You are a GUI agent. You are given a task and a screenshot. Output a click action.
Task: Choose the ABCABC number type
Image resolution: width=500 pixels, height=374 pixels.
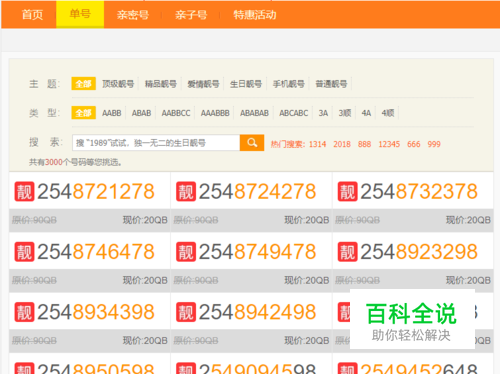point(294,113)
